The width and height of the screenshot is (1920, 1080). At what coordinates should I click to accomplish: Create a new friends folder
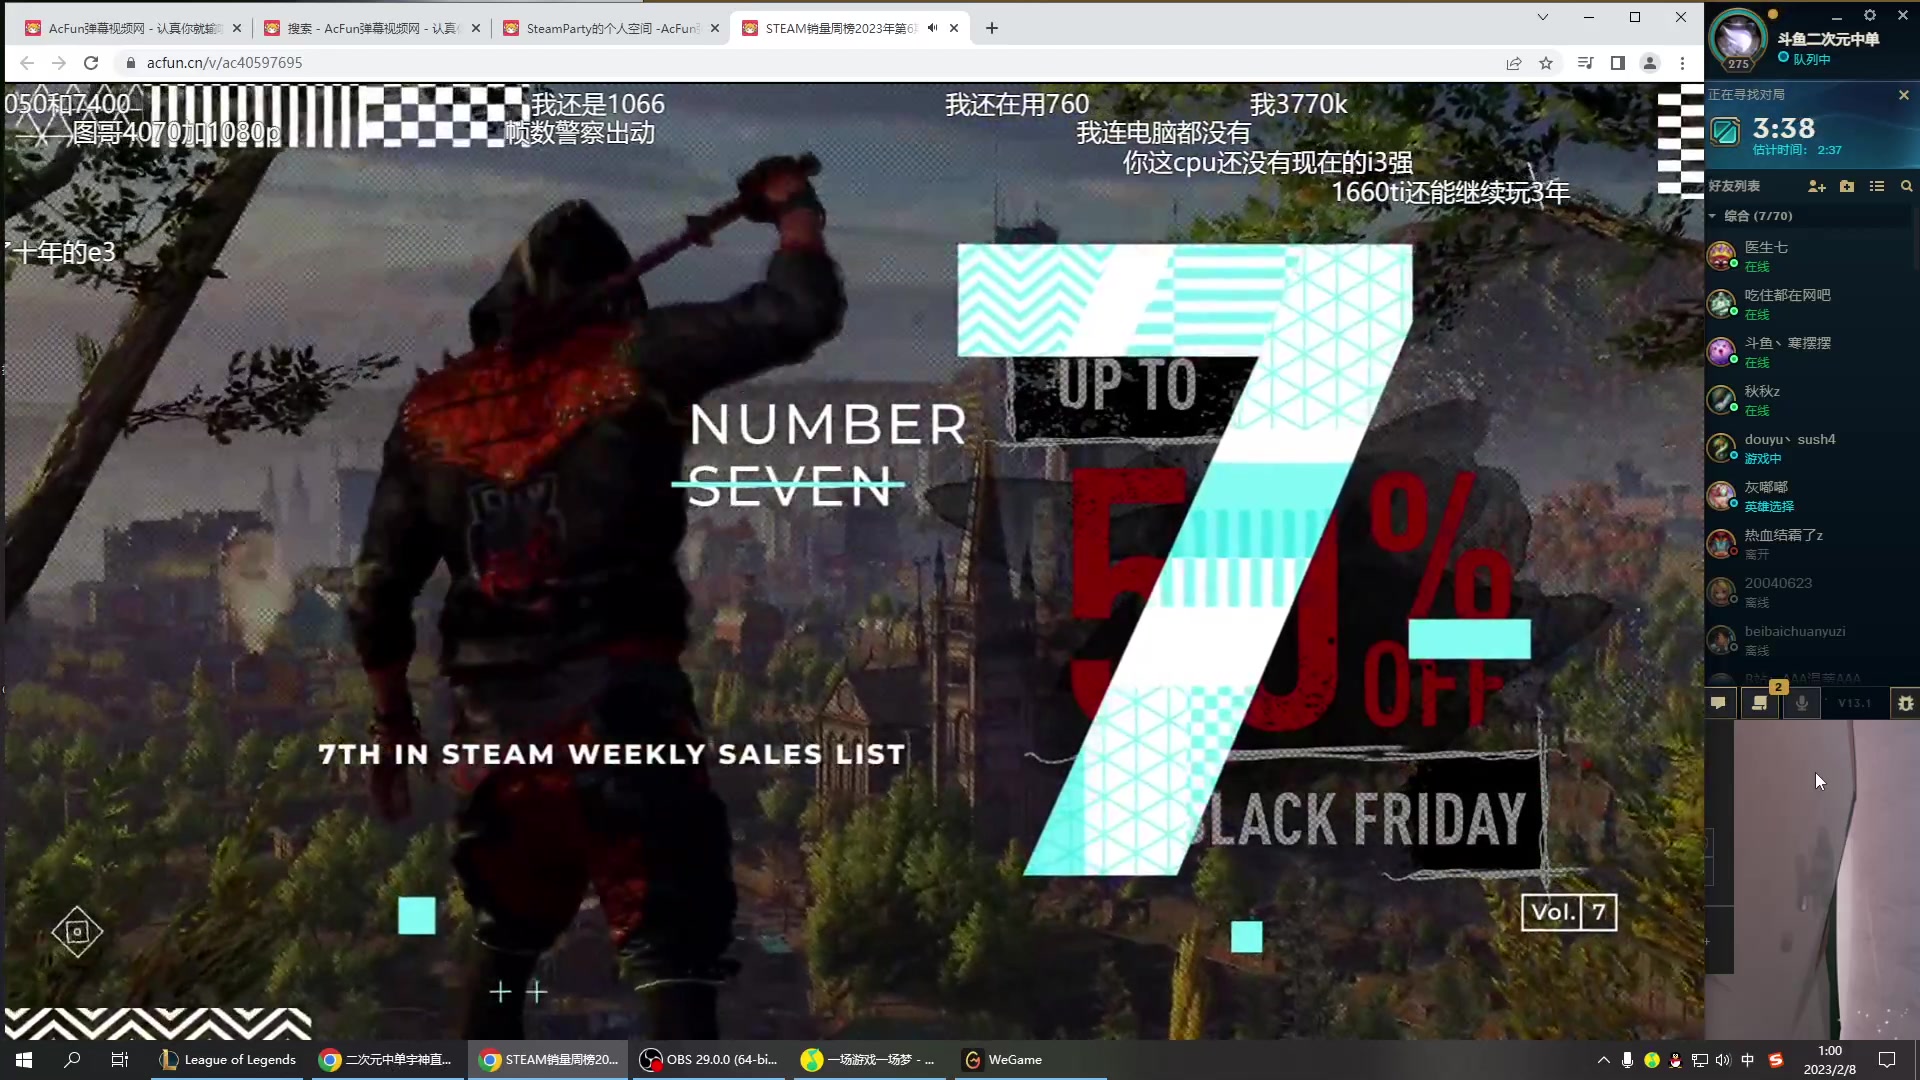tap(1847, 186)
